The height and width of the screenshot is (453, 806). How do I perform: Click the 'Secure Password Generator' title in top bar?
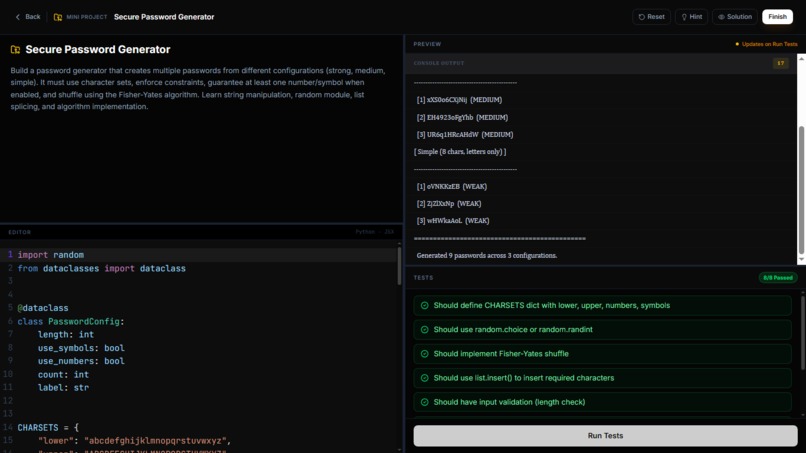tap(164, 17)
